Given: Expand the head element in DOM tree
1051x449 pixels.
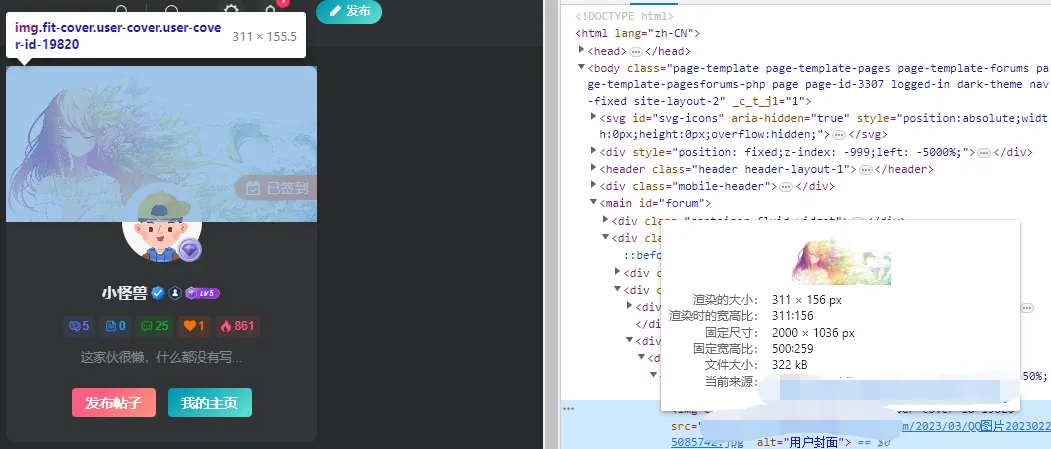Looking at the screenshot, I should (x=582, y=50).
